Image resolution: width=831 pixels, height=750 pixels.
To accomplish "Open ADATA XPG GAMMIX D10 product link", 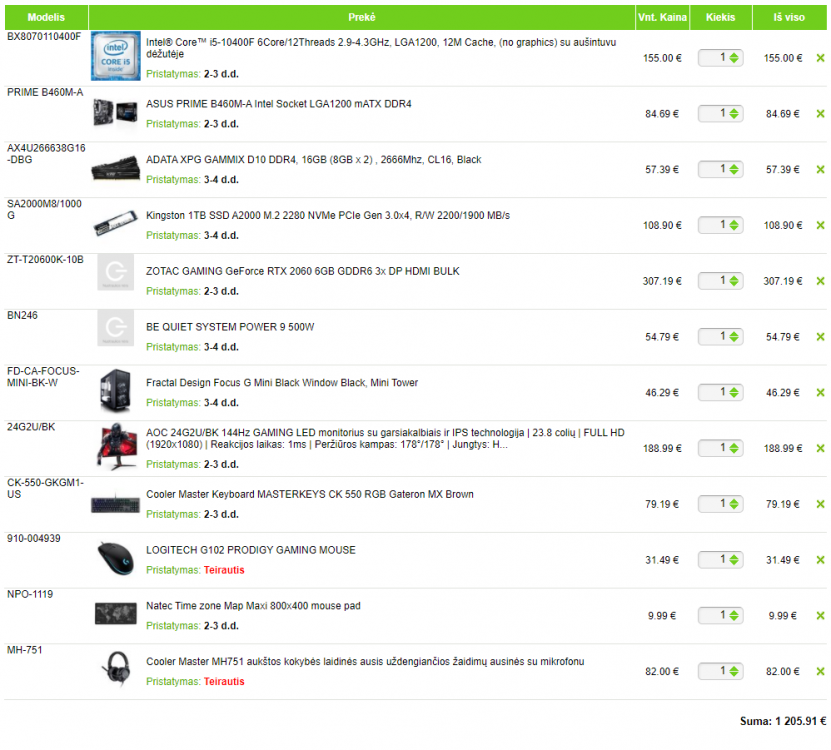I will pos(314,160).
